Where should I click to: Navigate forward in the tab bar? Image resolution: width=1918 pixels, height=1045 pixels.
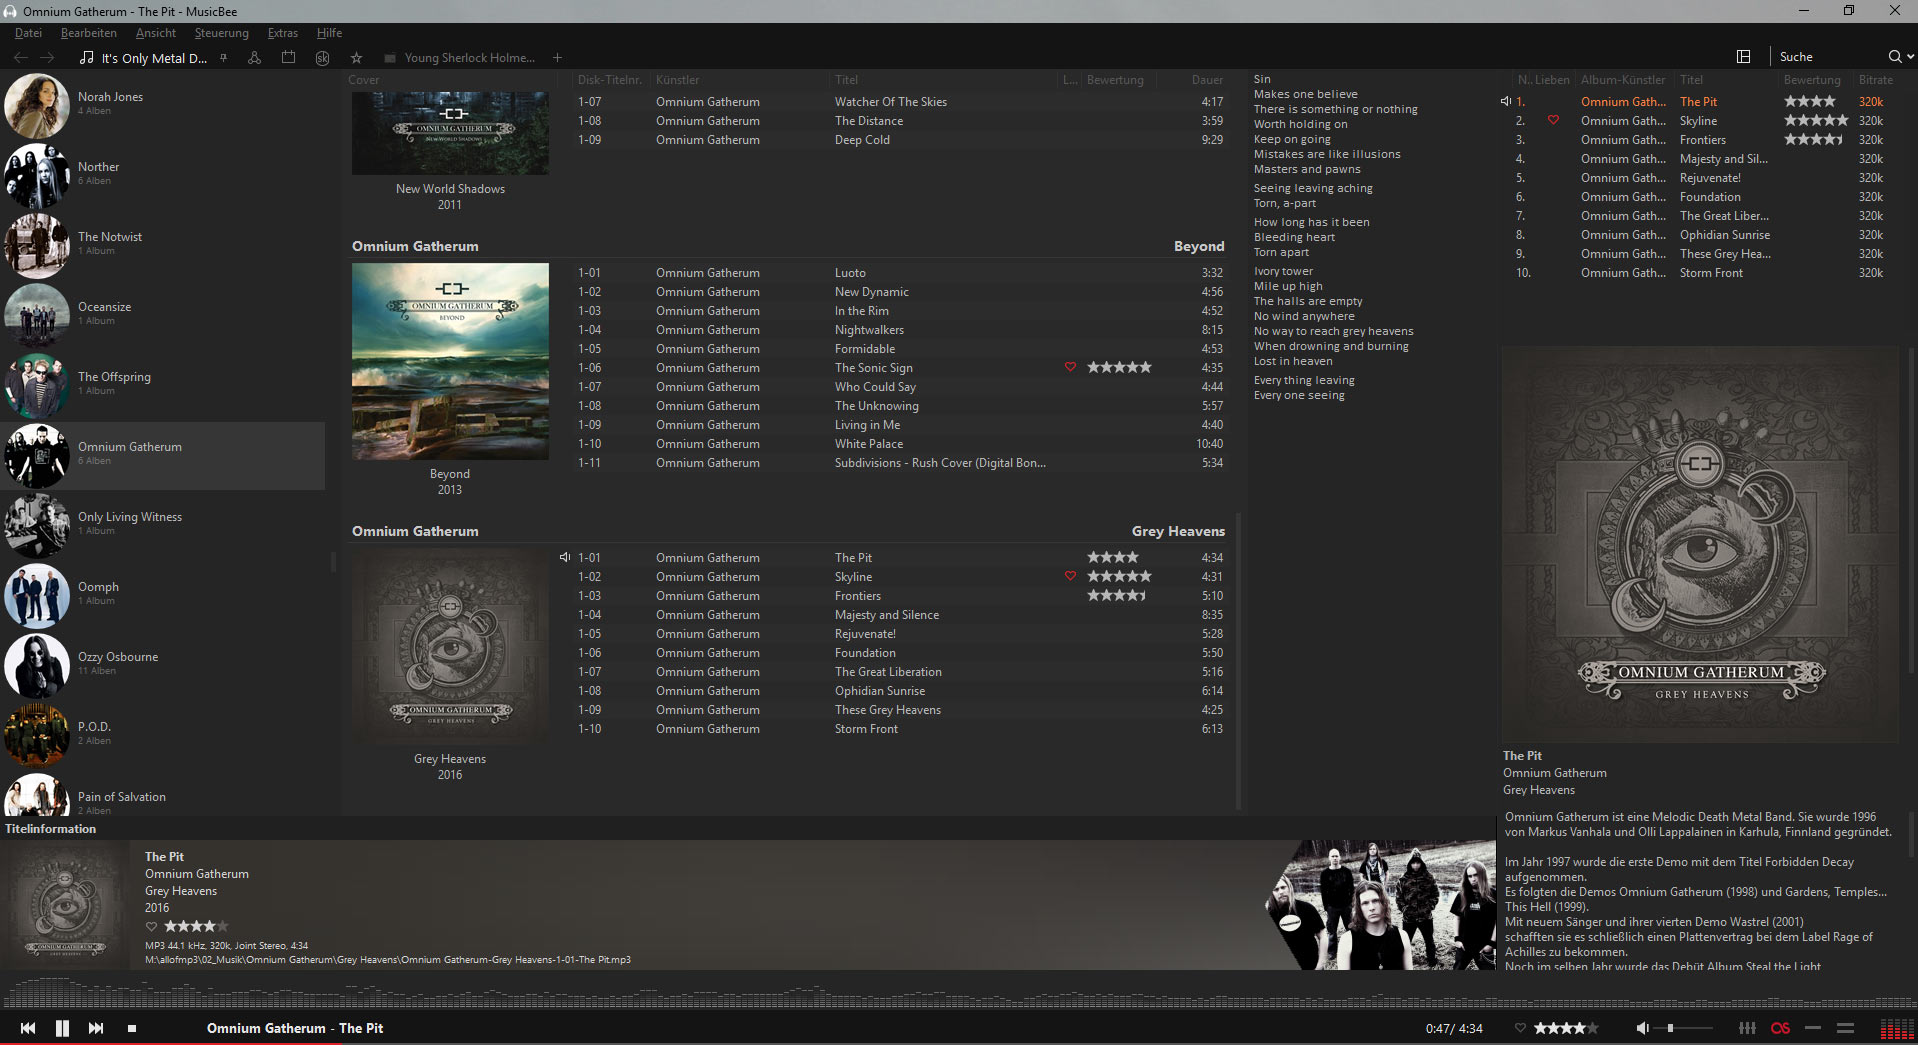pos(47,57)
